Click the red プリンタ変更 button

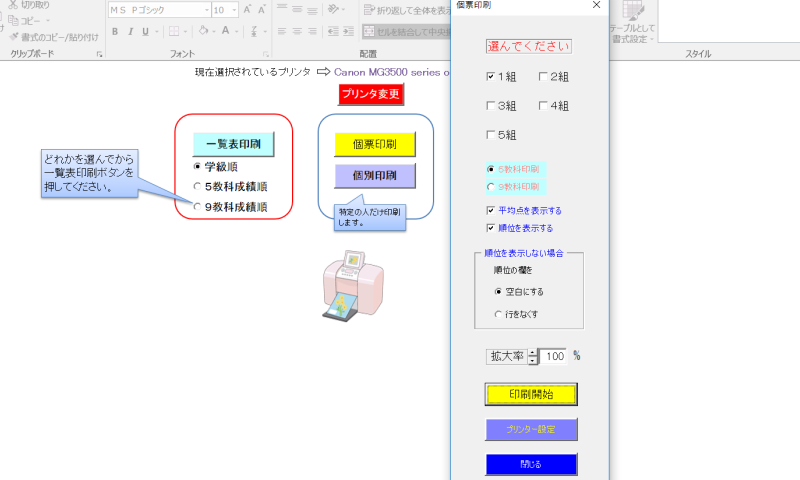(371, 94)
